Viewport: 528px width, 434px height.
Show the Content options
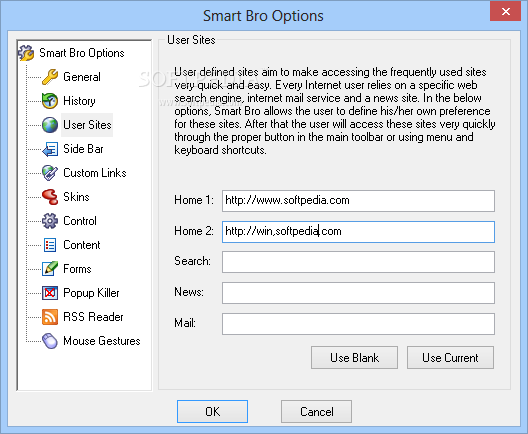(81, 245)
